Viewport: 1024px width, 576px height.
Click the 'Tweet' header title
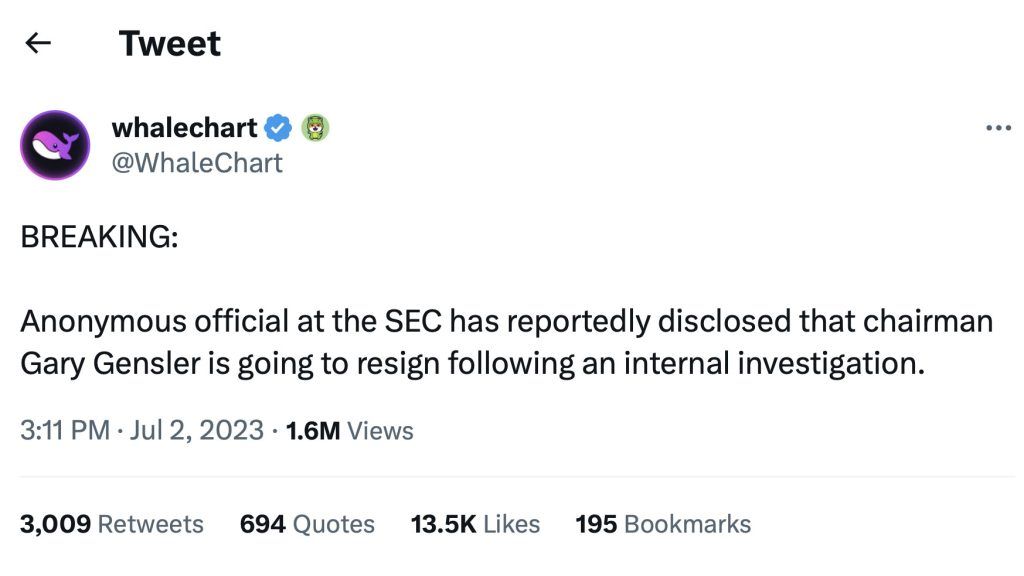tap(169, 43)
